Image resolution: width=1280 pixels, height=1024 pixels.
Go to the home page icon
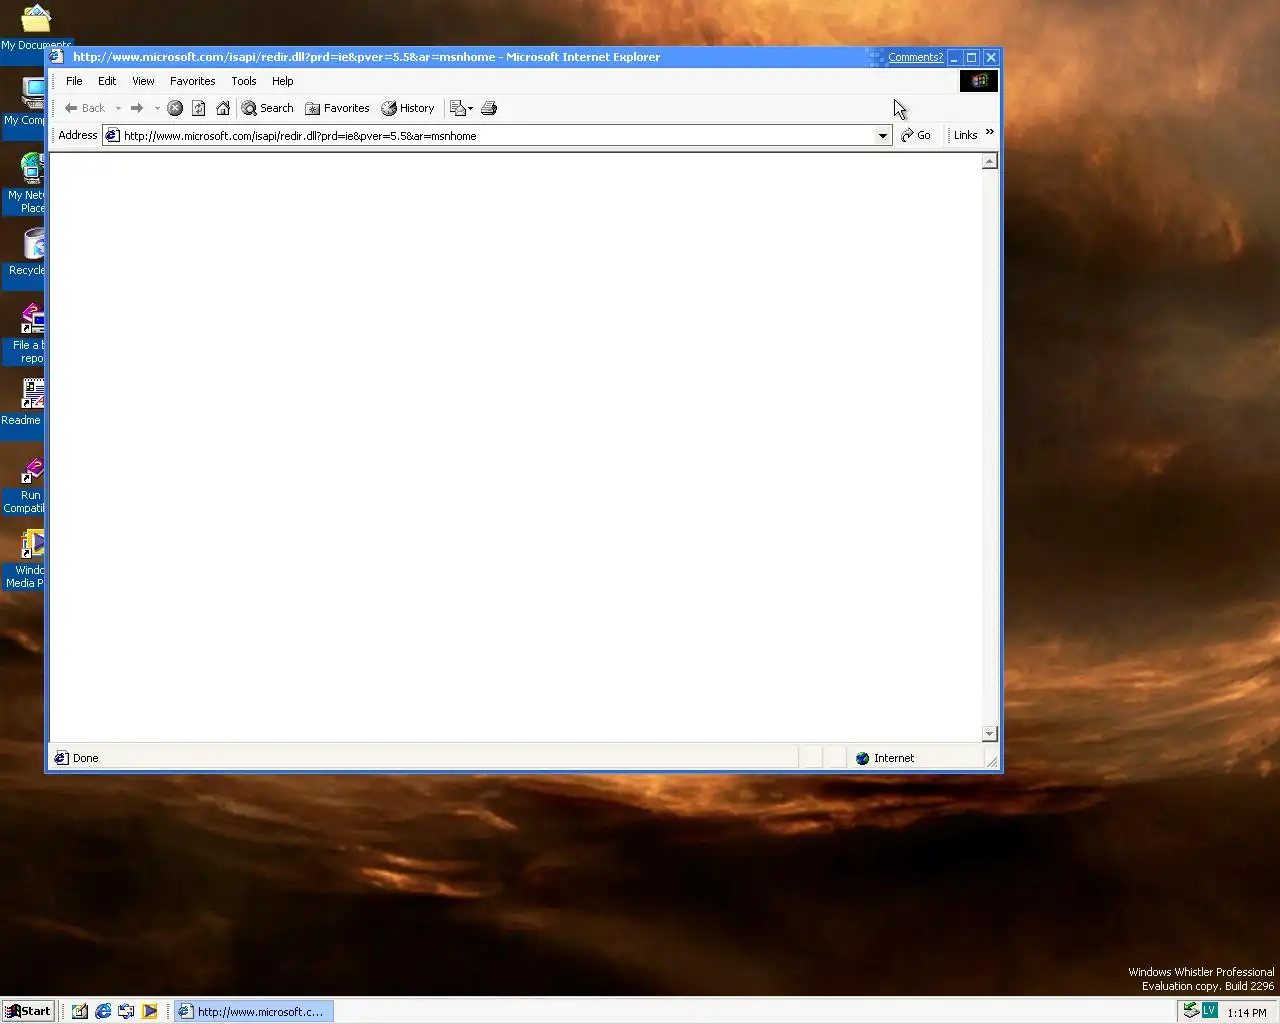223,108
